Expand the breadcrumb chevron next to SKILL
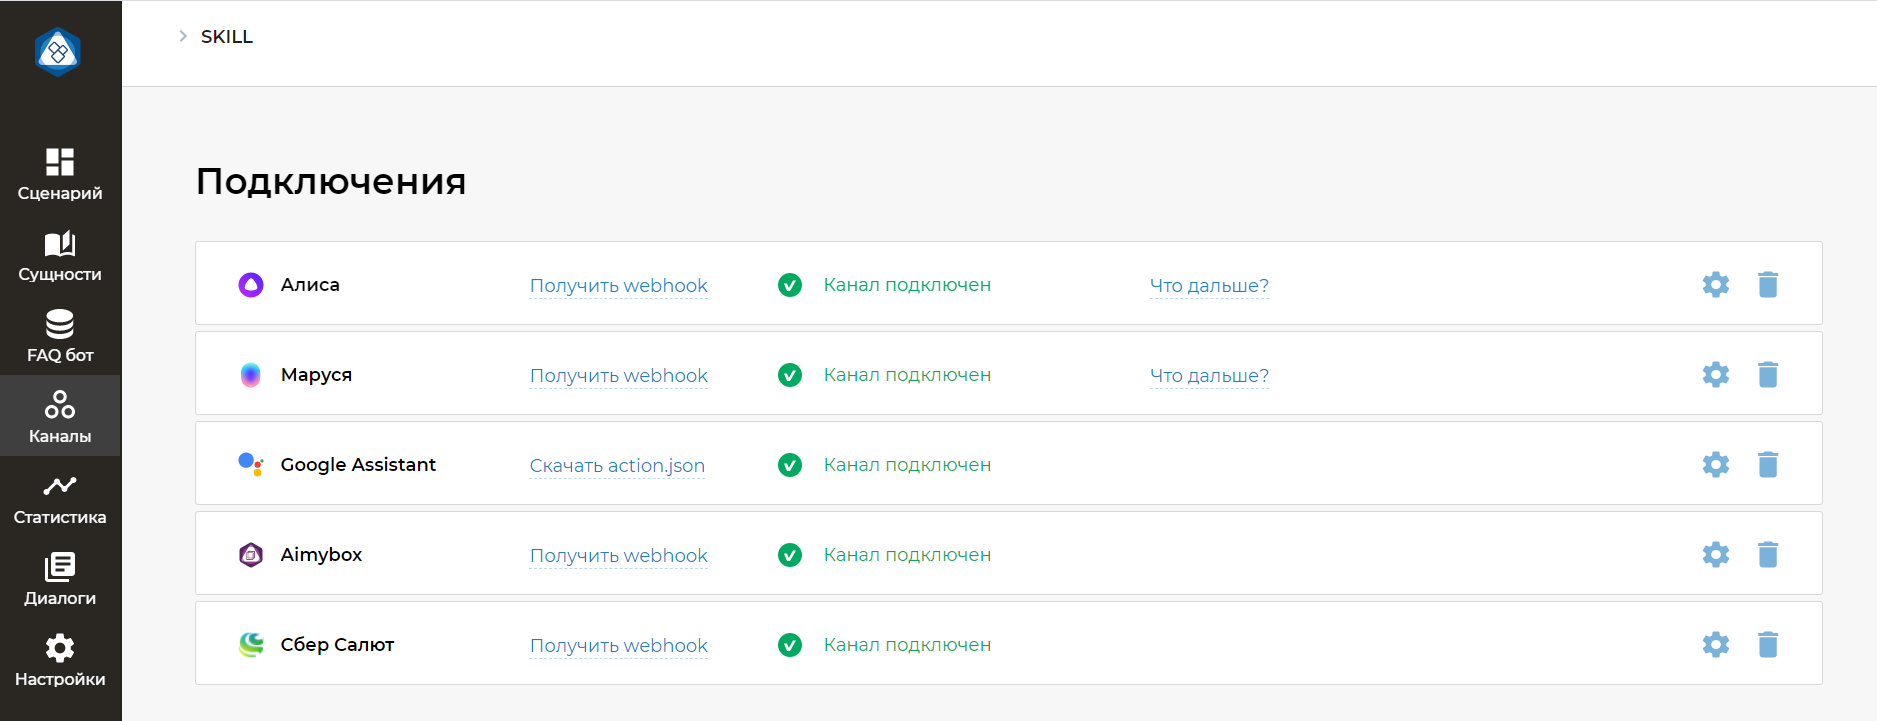This screenshot has height=721, width=1877. (183, 36)
